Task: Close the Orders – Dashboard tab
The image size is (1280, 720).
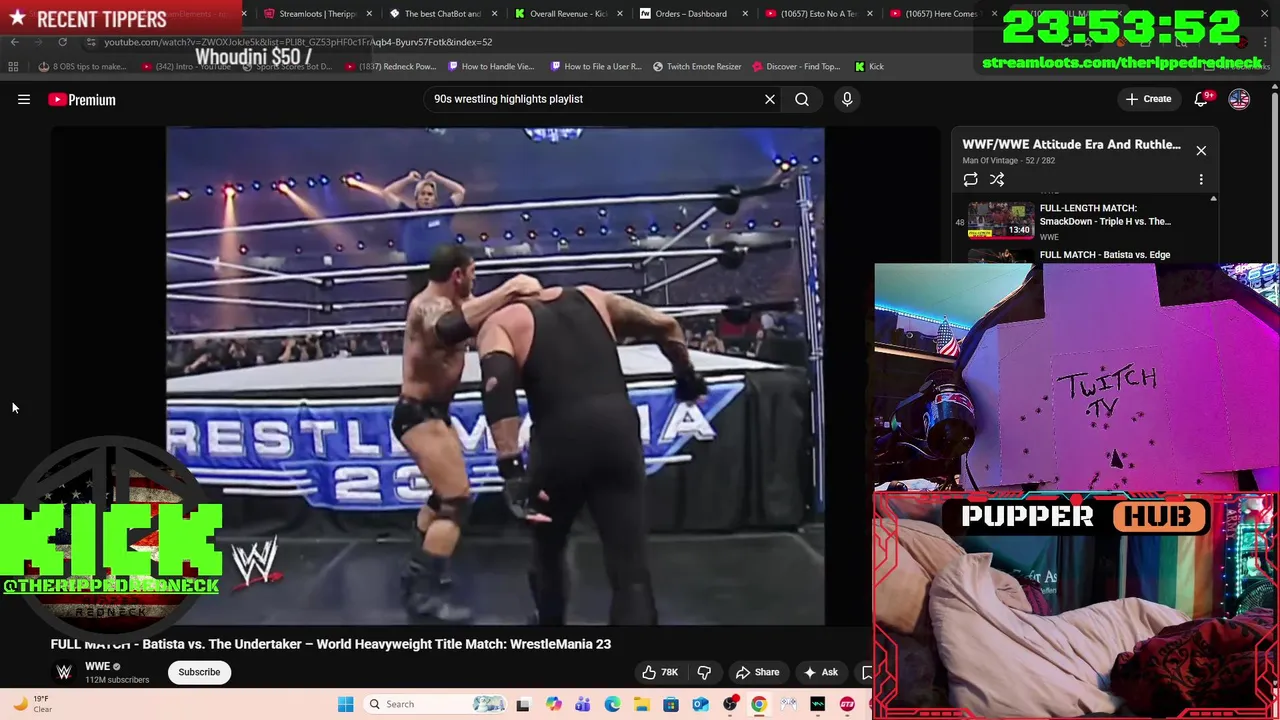Action: (x=744, y=14)
